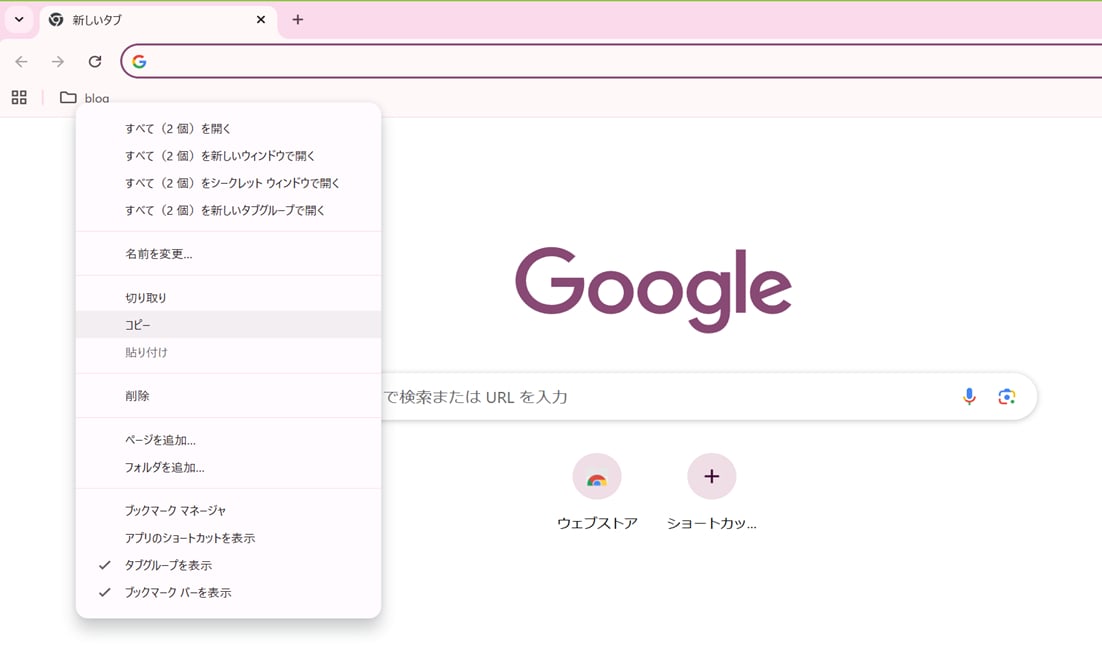Select コピー from the context menu
Screen dimensions: 1102x645
tap(138, 325)
